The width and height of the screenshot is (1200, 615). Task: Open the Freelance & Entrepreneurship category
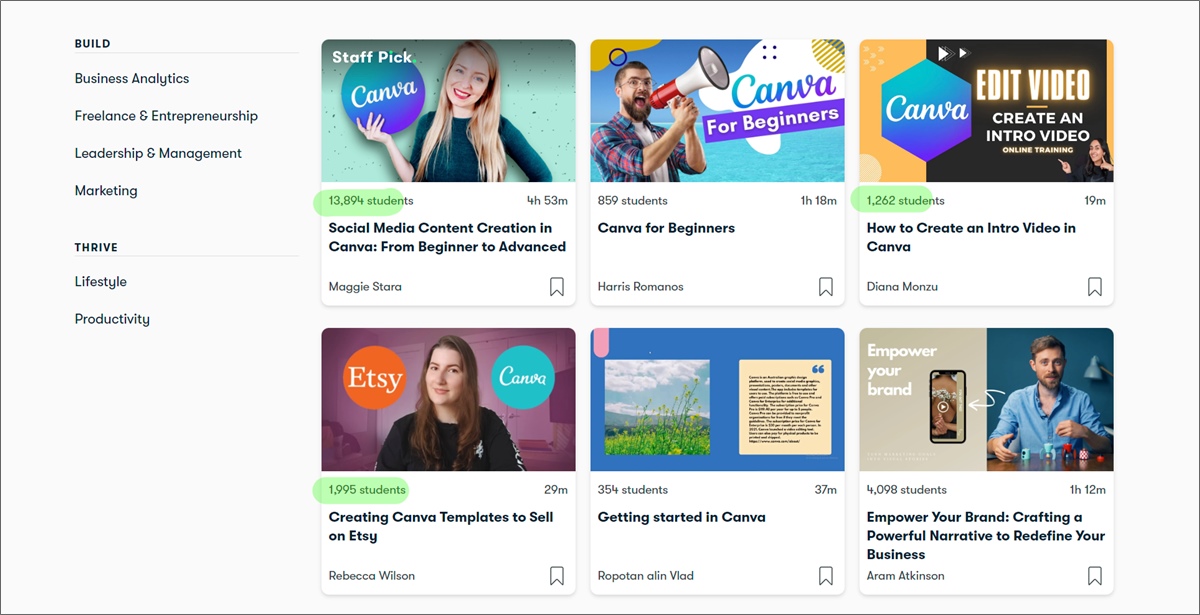[x=166, y=115]
